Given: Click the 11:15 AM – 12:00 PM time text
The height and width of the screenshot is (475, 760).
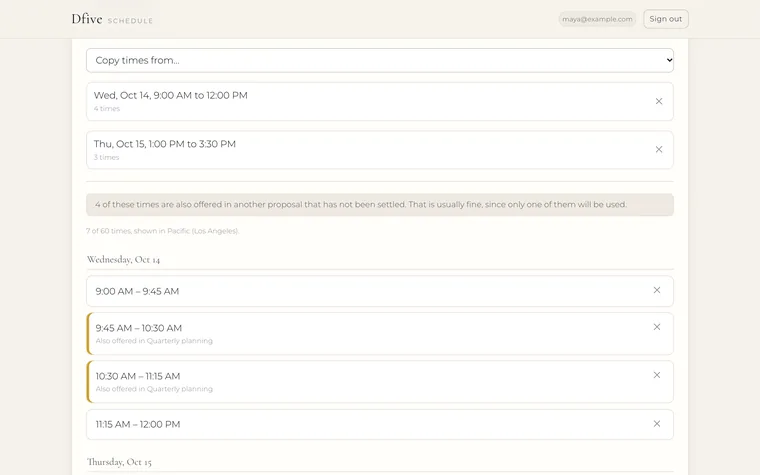Looking at the screenshot, I should coord(138,424).
